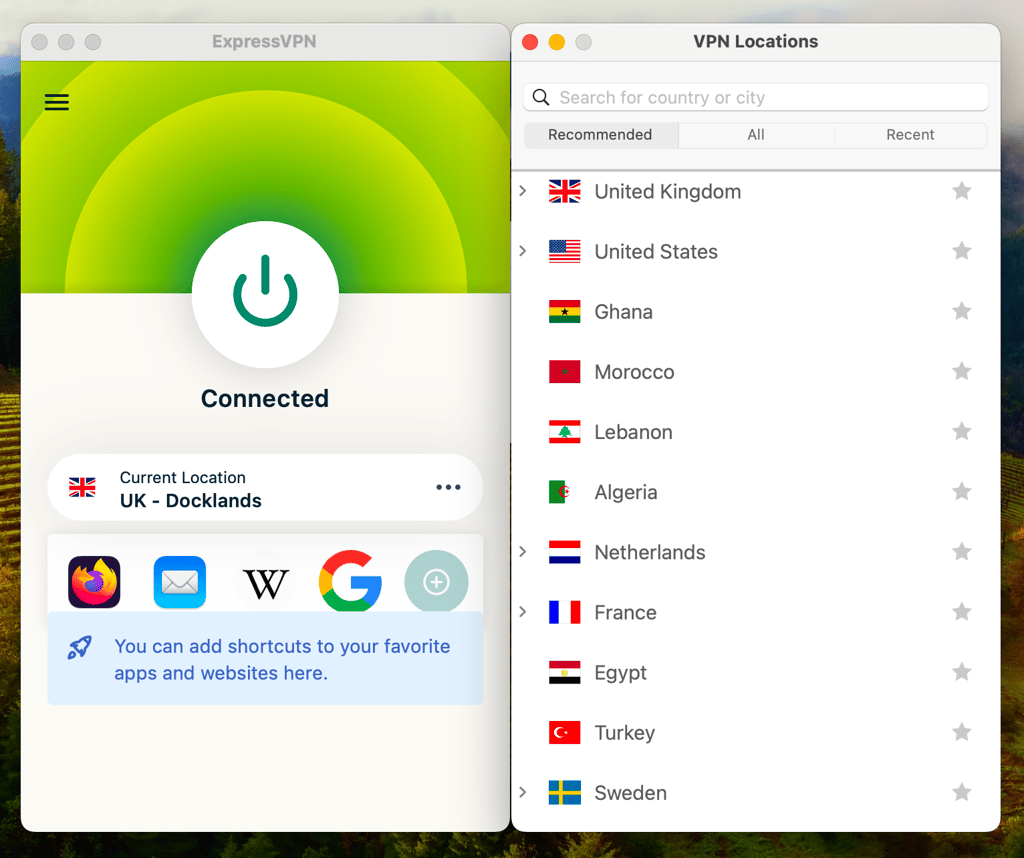1024x858 pixels.
Task: Connect to Morocco location
Action: coord(634,372)
